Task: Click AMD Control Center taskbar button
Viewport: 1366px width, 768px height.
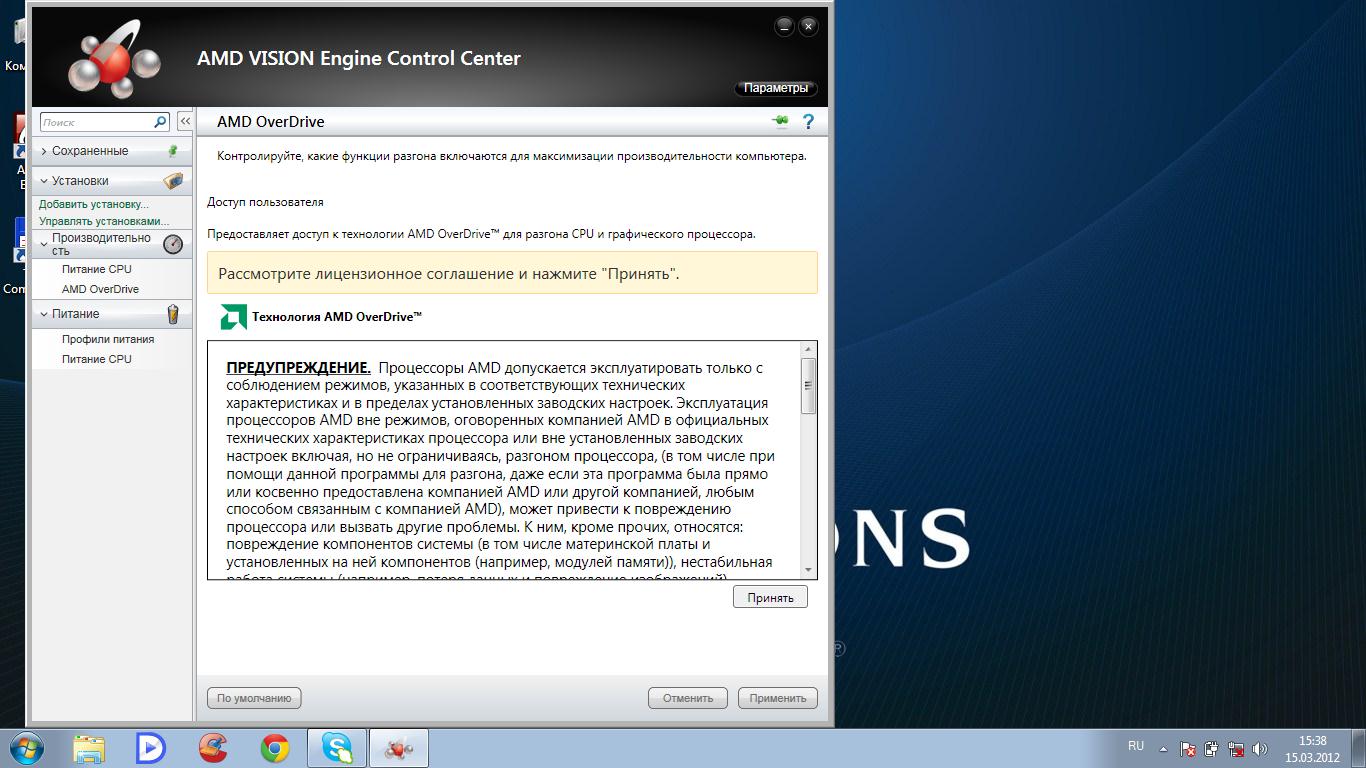Action: click(x=399, y=748)
